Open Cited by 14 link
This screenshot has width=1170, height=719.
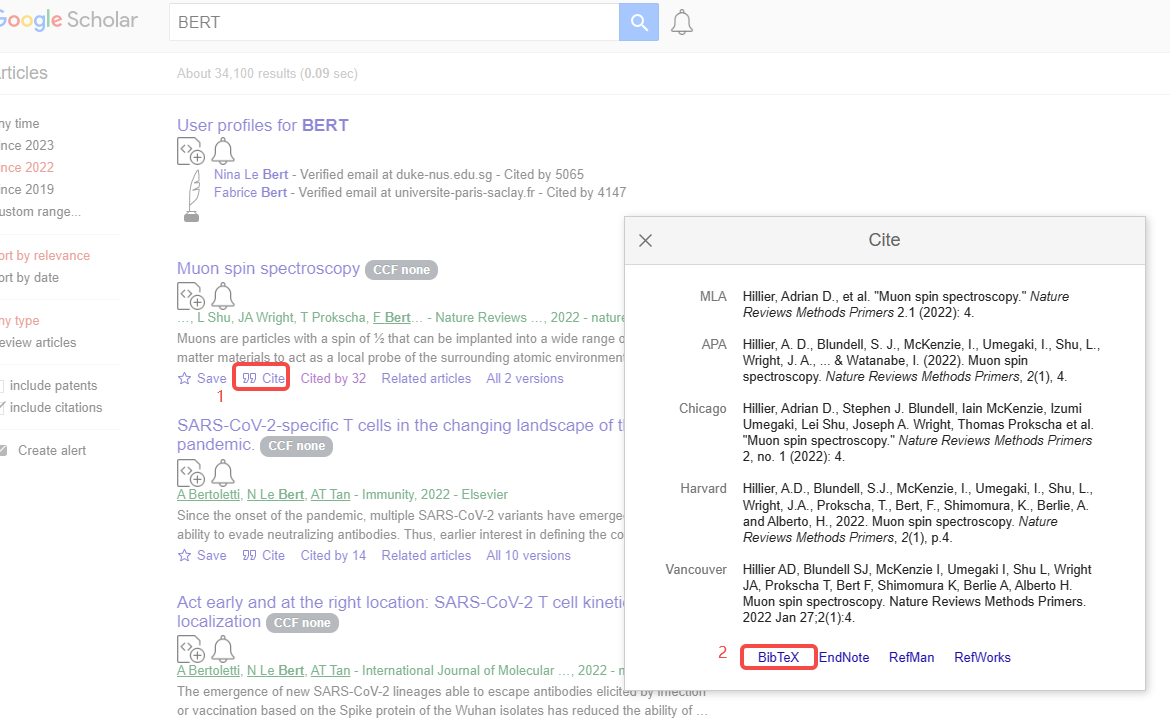pyautogui.click(x=333, y=555)
